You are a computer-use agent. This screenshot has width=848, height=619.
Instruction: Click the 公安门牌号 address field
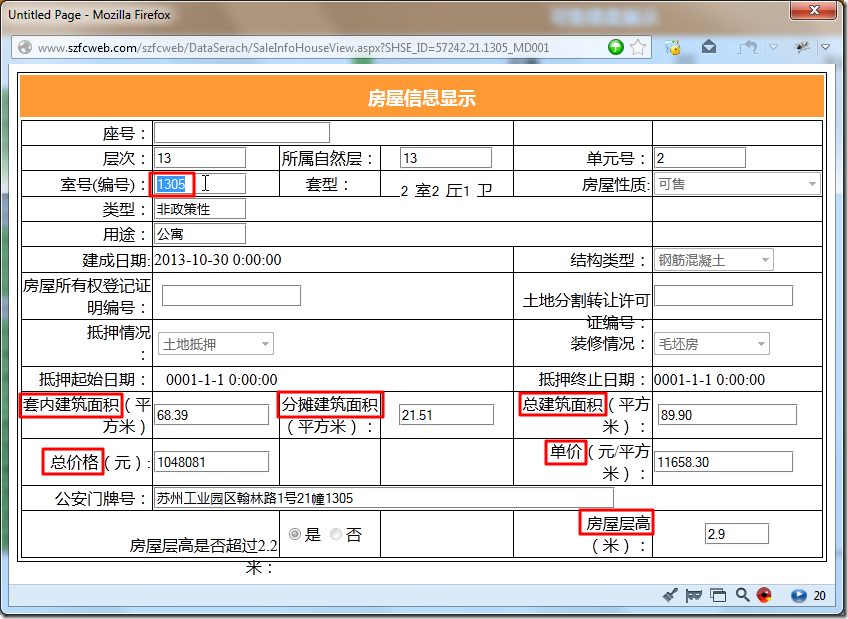[x=384, y=498]
